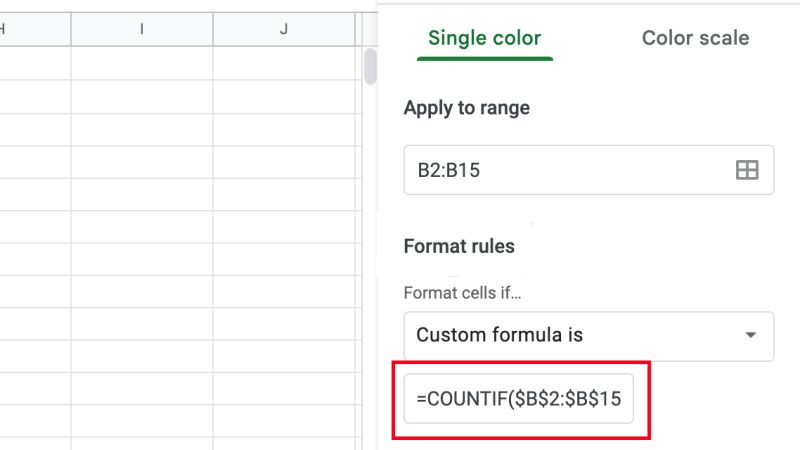
Task: Click the Format rules heading
Action: [x=459, y=246]
